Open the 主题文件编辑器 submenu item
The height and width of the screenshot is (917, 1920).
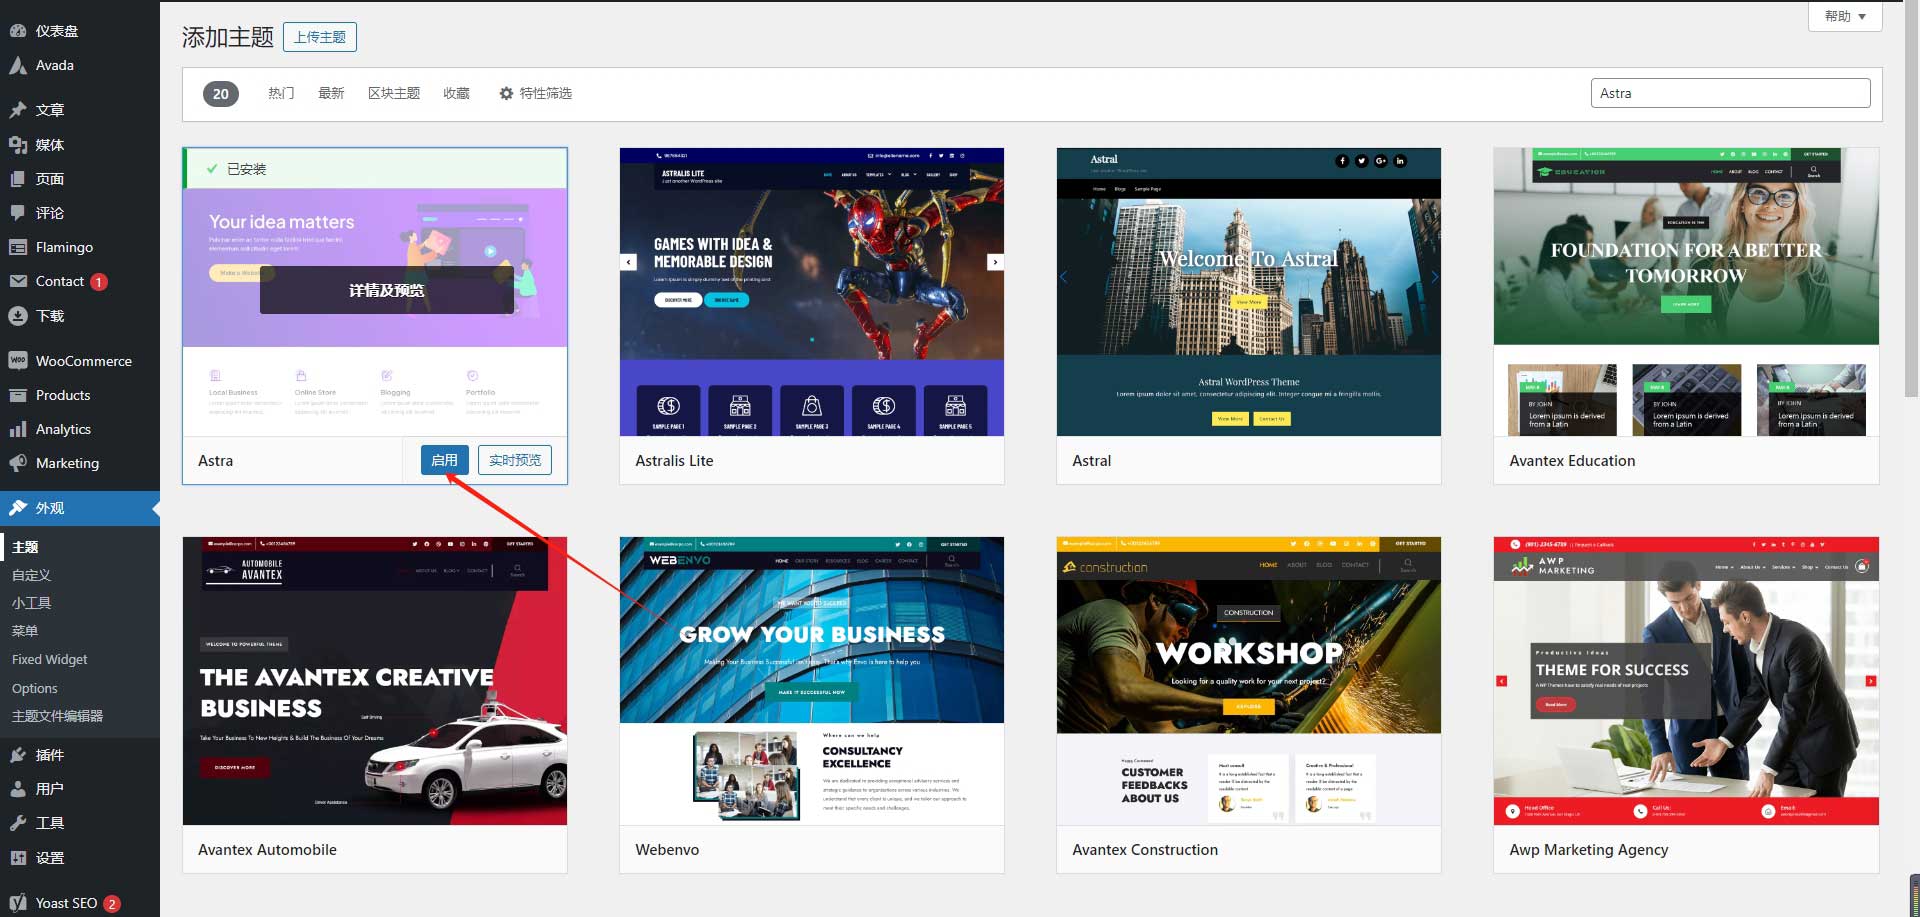[58, 716]
